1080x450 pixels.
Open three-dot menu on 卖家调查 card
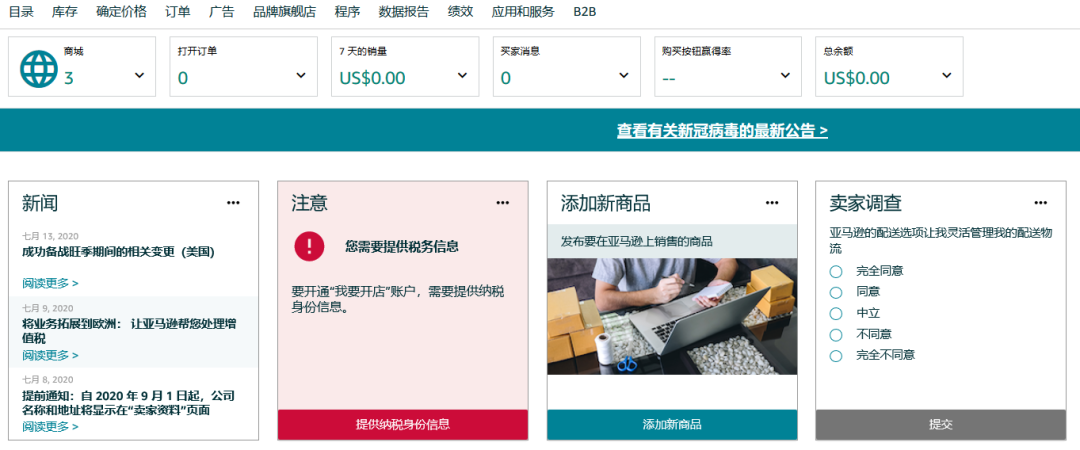pyautogui.click(x=1041, y=203)
